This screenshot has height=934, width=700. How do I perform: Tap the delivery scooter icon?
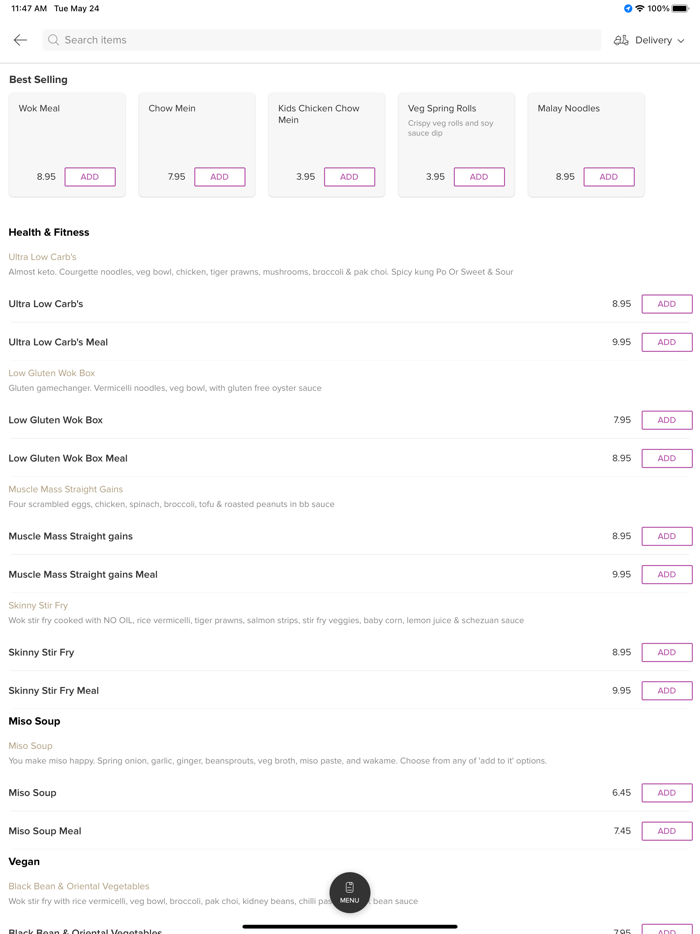pos(621,40)
